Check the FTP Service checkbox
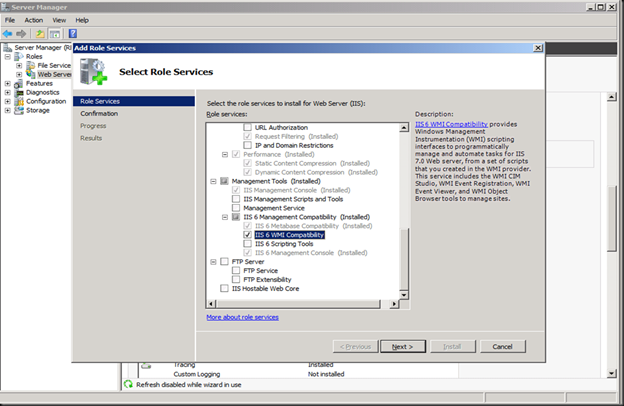The height and width of the screenshot is (406, 624). tap(236, 271)
